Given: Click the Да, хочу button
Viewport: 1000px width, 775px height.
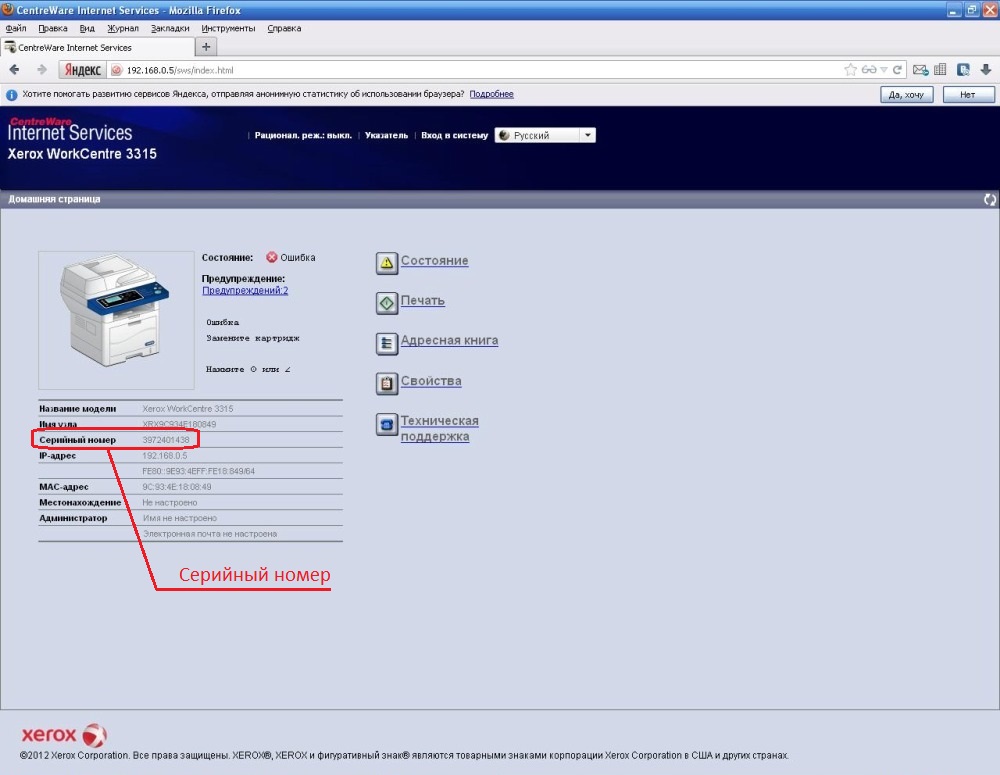Looking at the screenshot, I should tap(906, 94).
